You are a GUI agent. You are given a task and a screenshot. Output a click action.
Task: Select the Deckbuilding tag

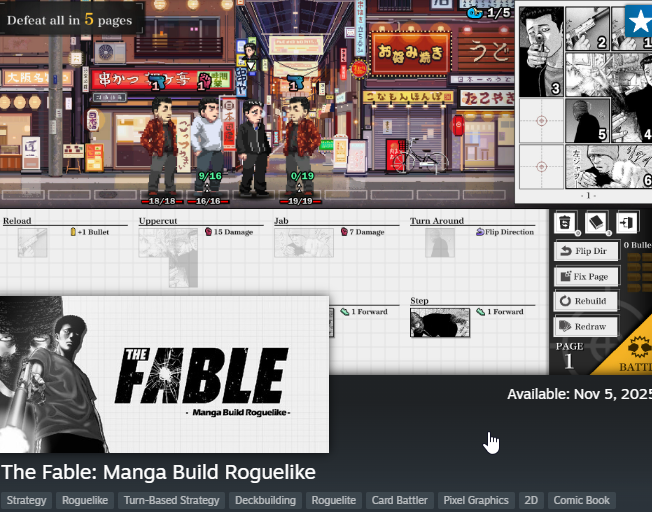[x=265, y=500]
